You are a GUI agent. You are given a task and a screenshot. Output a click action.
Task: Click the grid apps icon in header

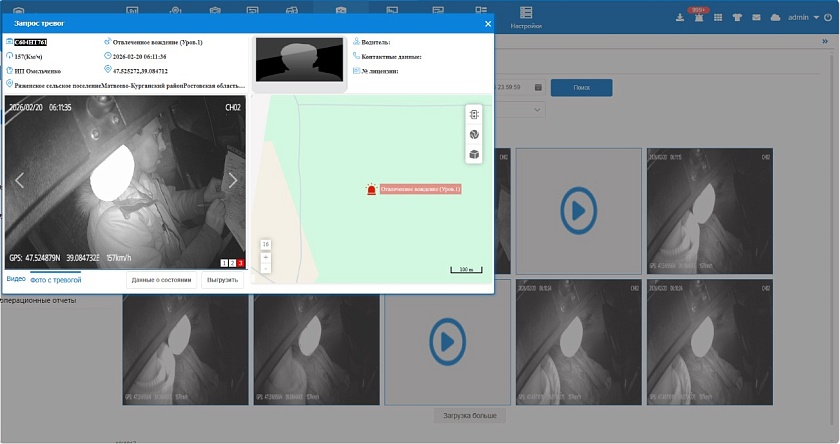point(718,17)
